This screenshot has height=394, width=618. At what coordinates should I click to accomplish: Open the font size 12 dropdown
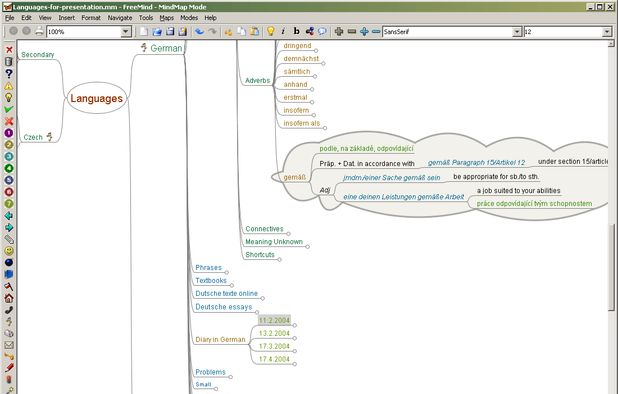point(607,32)
